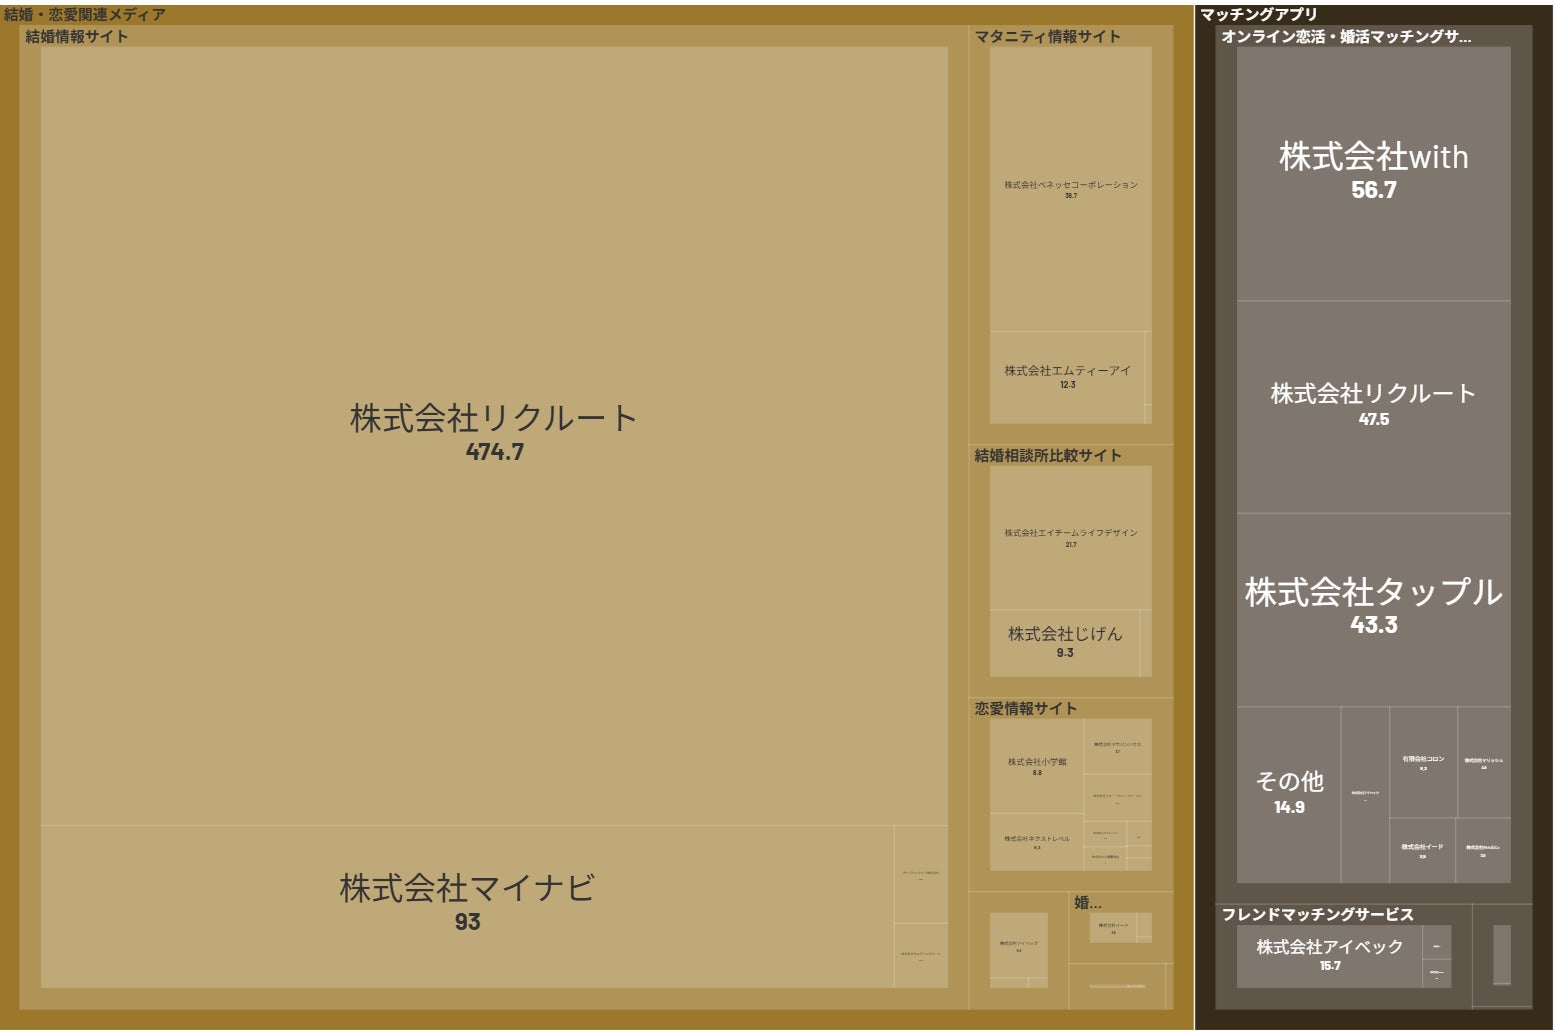Select the オンライン恋活・婚活マッチングサ… category label
The image size is (1555, 1033).
(x=1346, y=36)
